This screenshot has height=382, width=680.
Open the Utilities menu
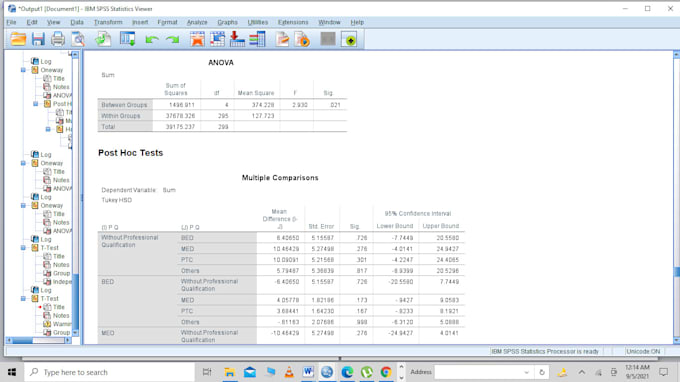pyautogui.click(x=258, y=22)
